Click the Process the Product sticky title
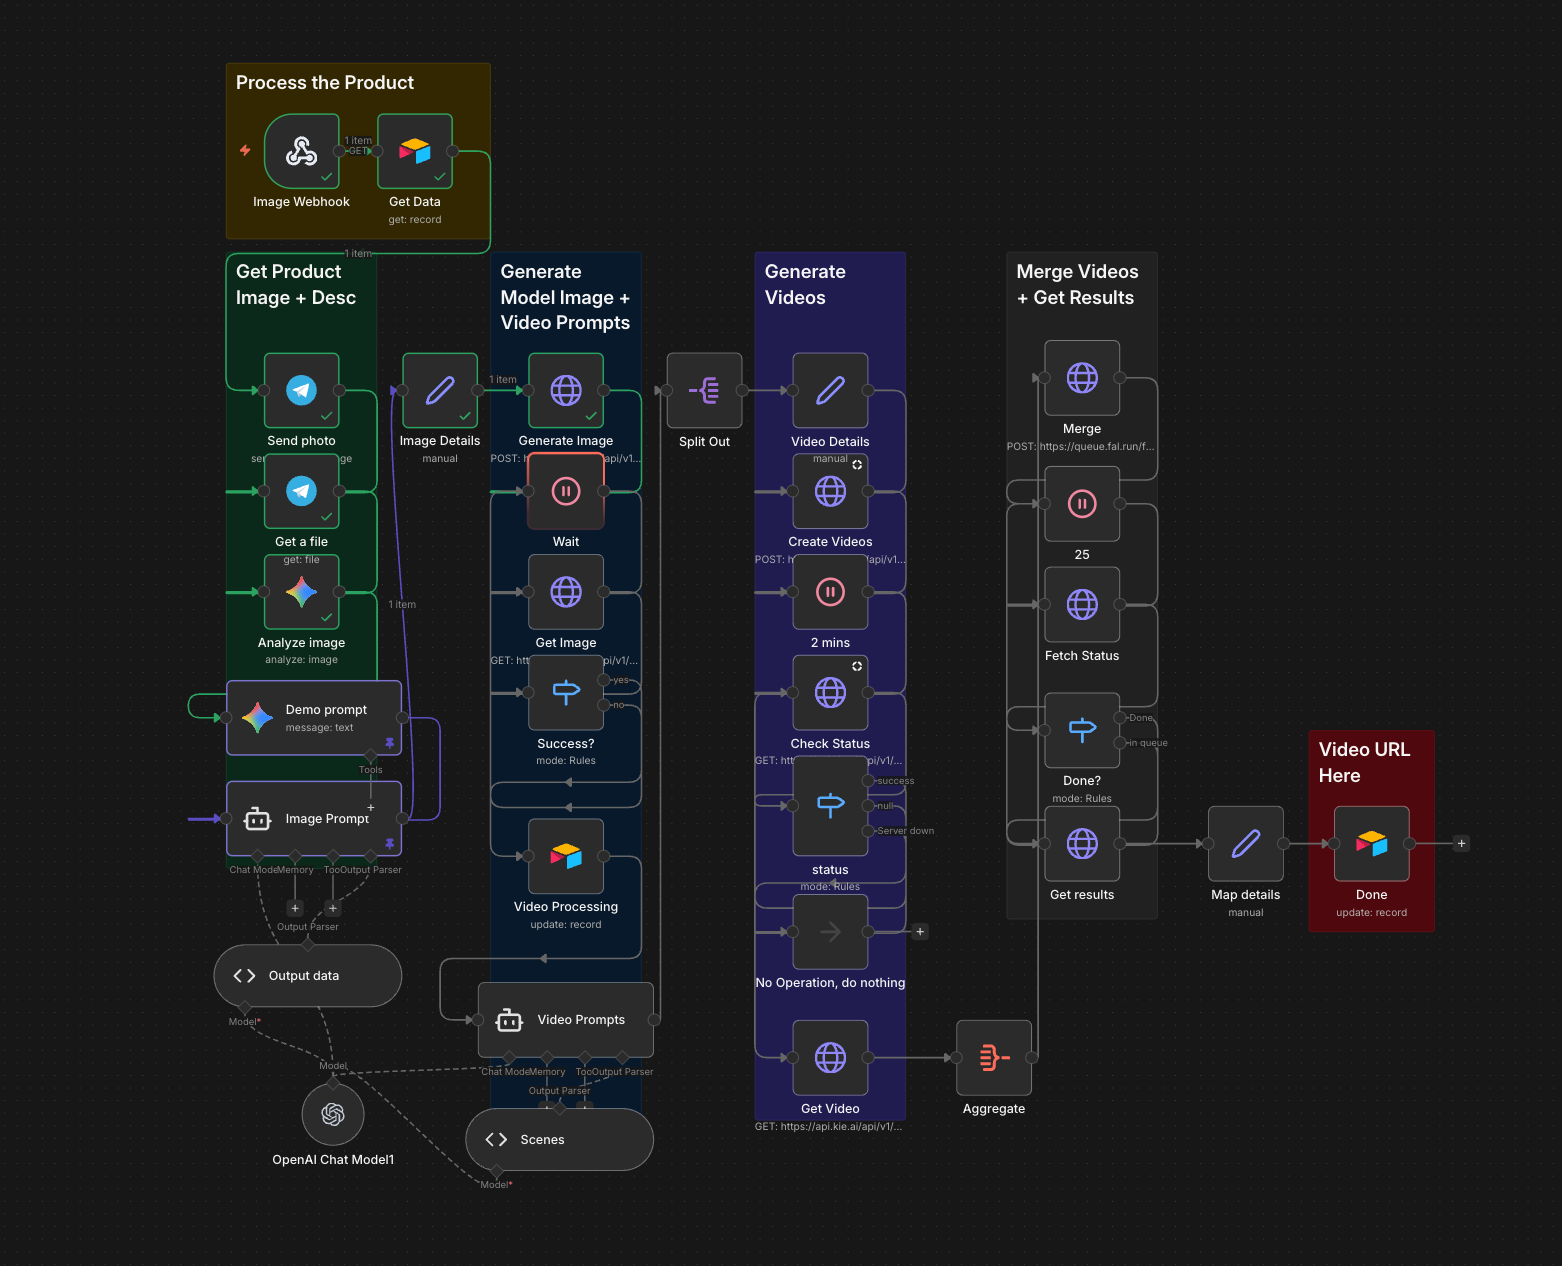 click(x=325, y=83)
